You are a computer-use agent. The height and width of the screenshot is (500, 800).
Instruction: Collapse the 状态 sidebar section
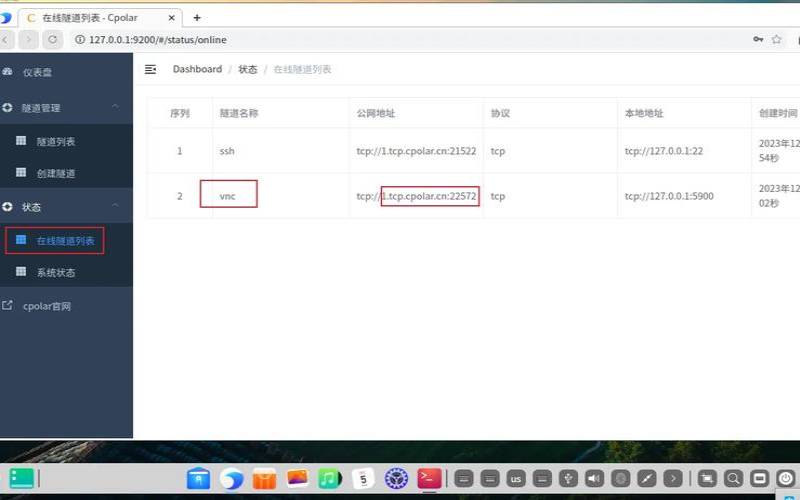tap(66, 207)
